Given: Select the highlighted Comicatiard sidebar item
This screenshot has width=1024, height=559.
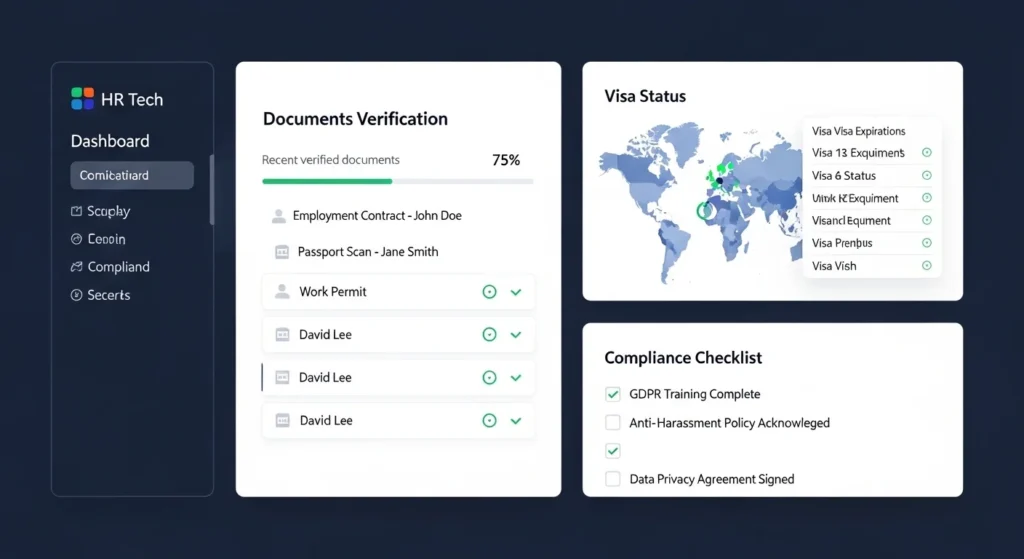Looking at the screenshot, I should [x=131, y=175].
